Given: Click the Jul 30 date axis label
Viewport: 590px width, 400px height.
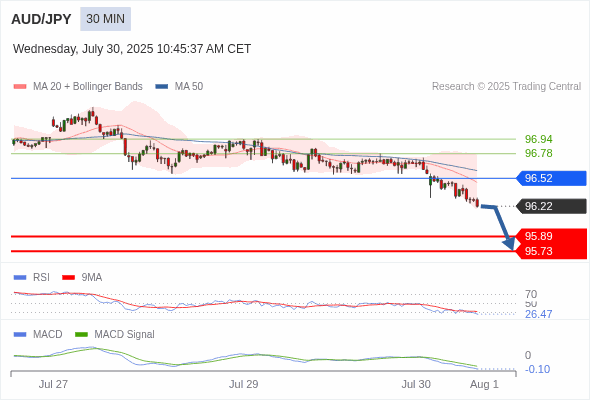Looking at the screenshot, I should tap(416, 385).
